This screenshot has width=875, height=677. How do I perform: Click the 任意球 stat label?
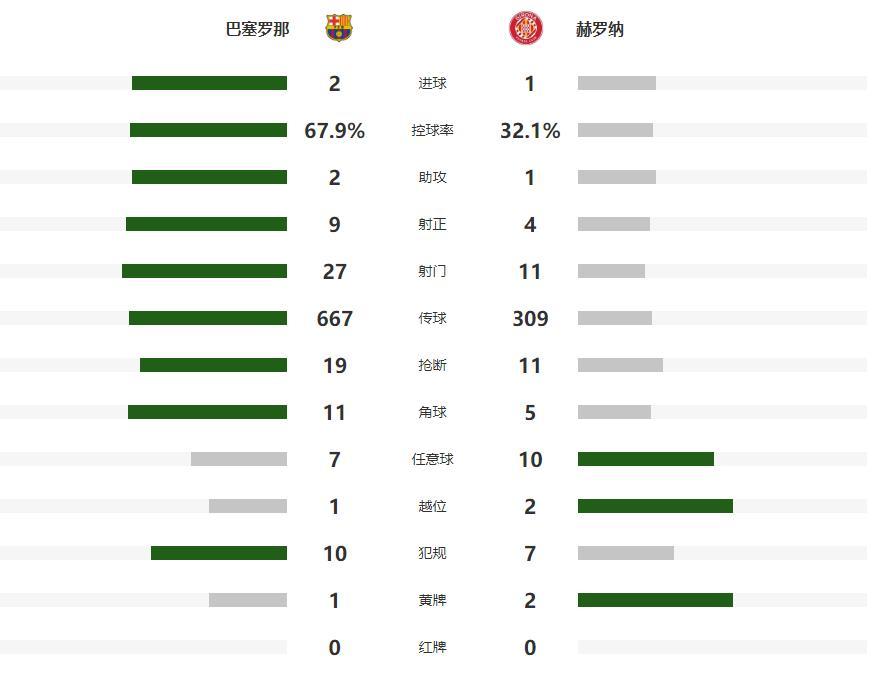432,459
